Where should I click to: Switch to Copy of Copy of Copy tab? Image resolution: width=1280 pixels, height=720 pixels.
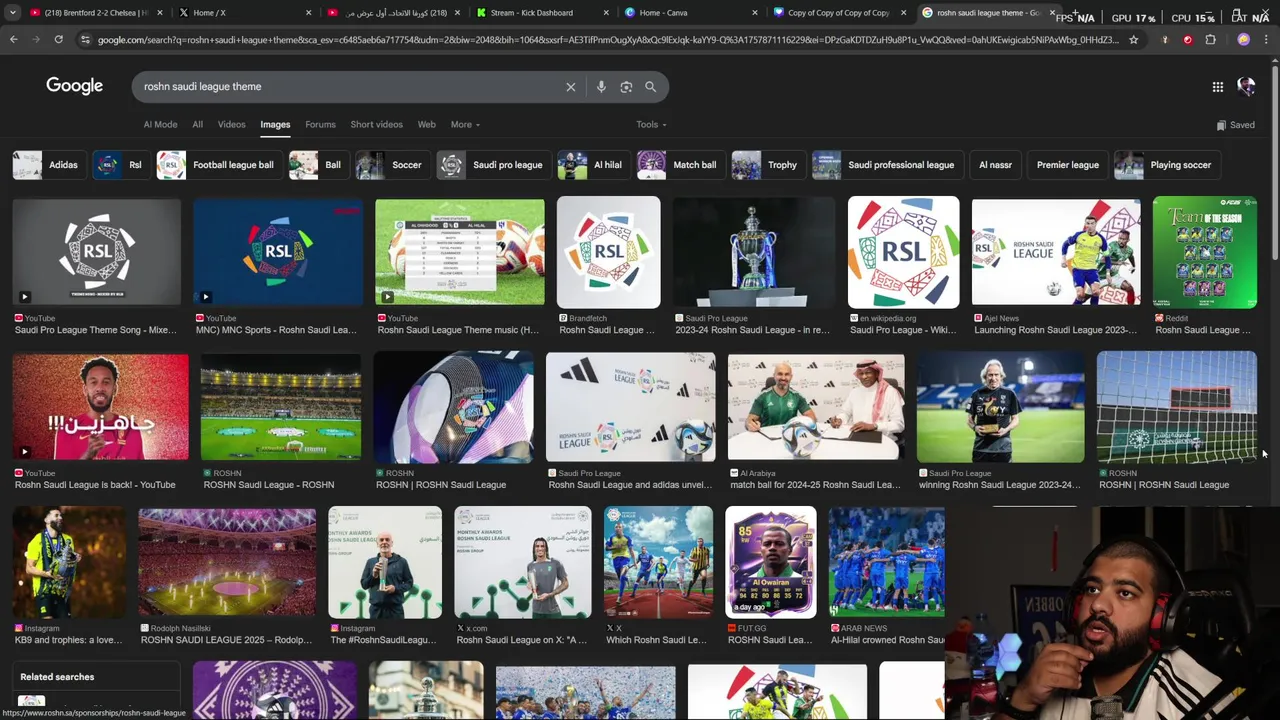coord(838,13)
